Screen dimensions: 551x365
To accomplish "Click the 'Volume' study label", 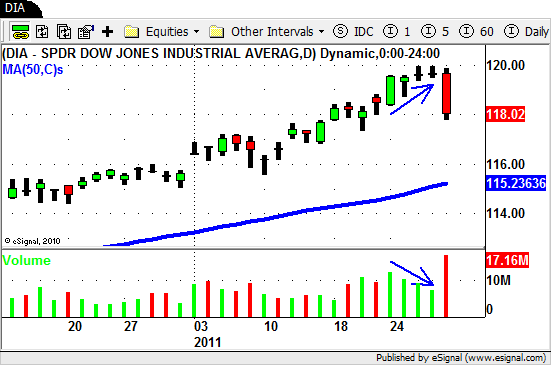I will [26, 260].
